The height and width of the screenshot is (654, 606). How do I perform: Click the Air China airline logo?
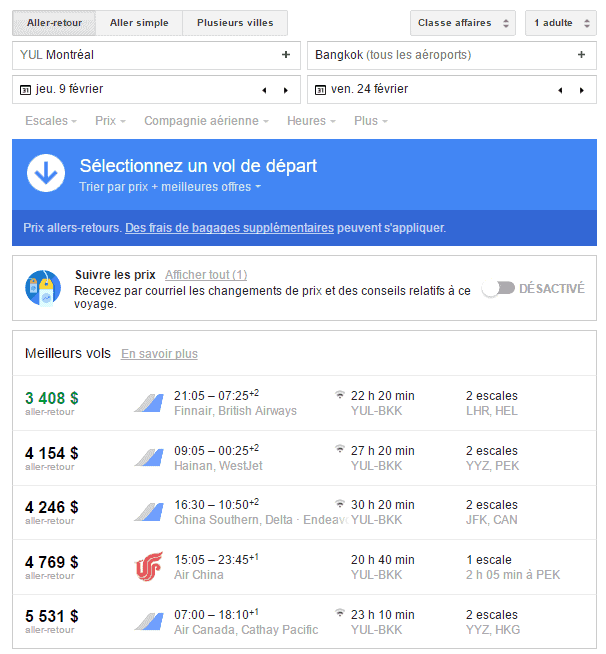[x=149, y=567]
